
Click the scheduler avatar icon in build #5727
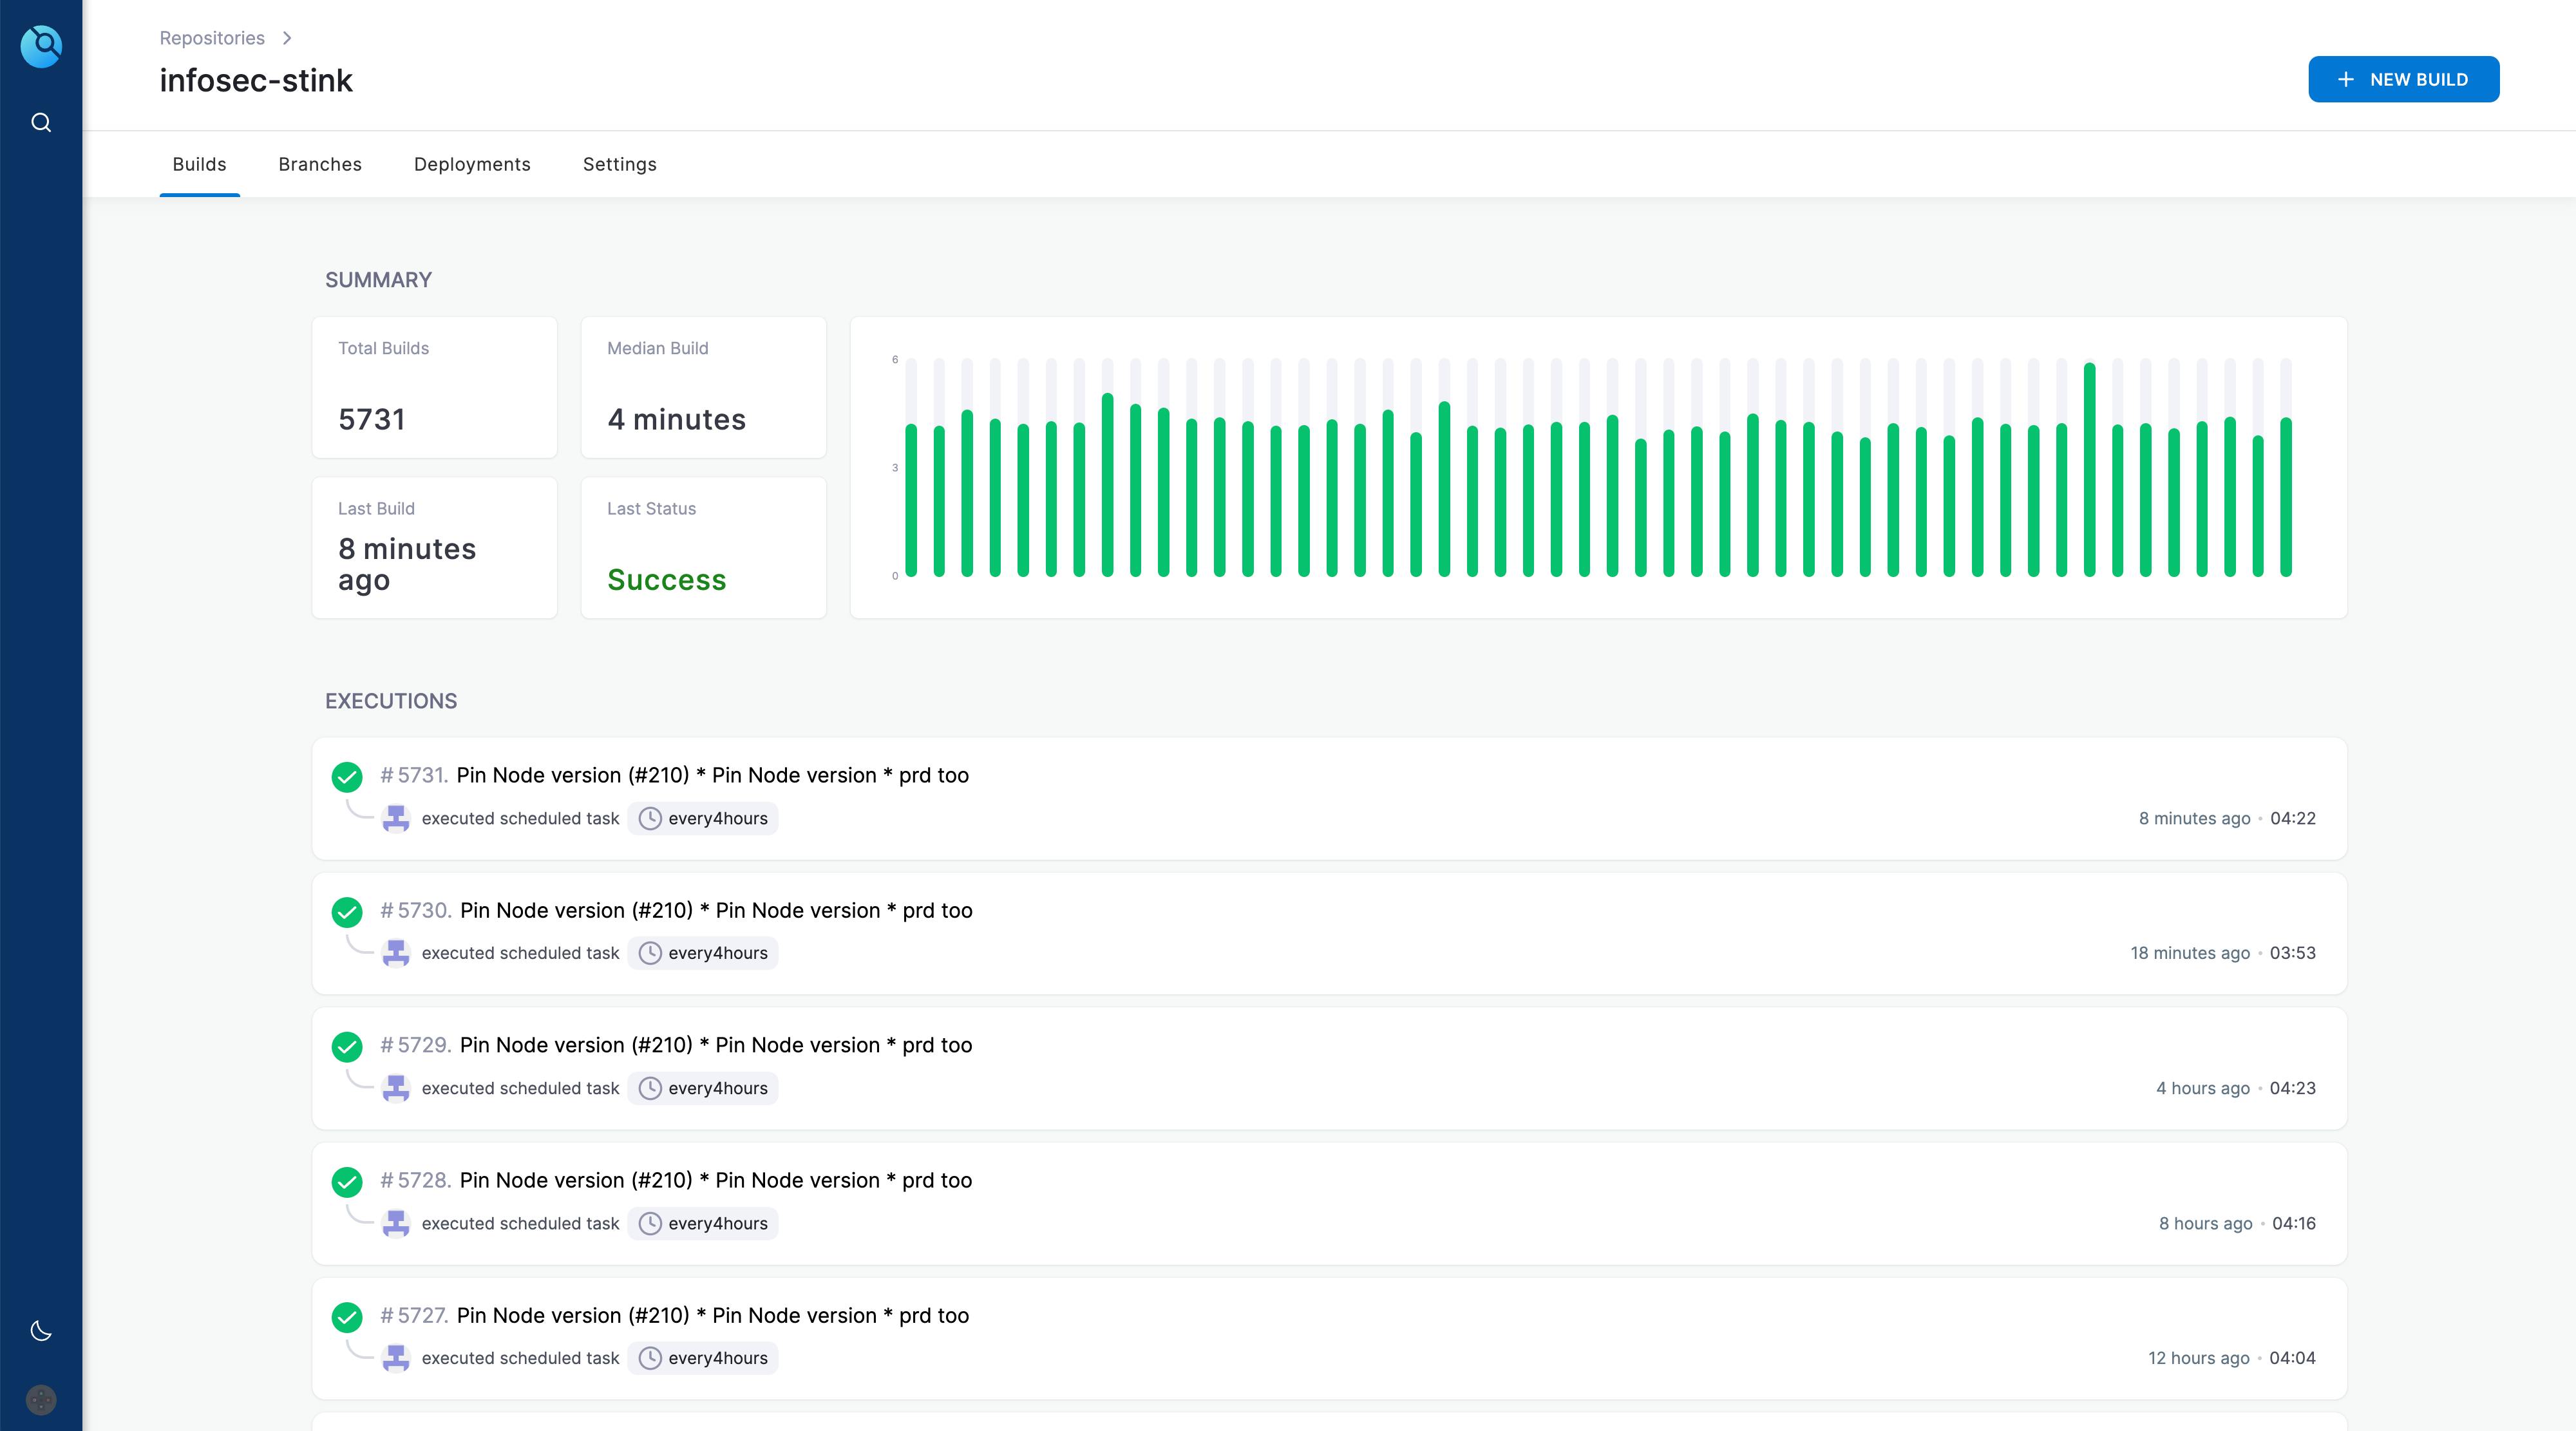pos(396,1358)
